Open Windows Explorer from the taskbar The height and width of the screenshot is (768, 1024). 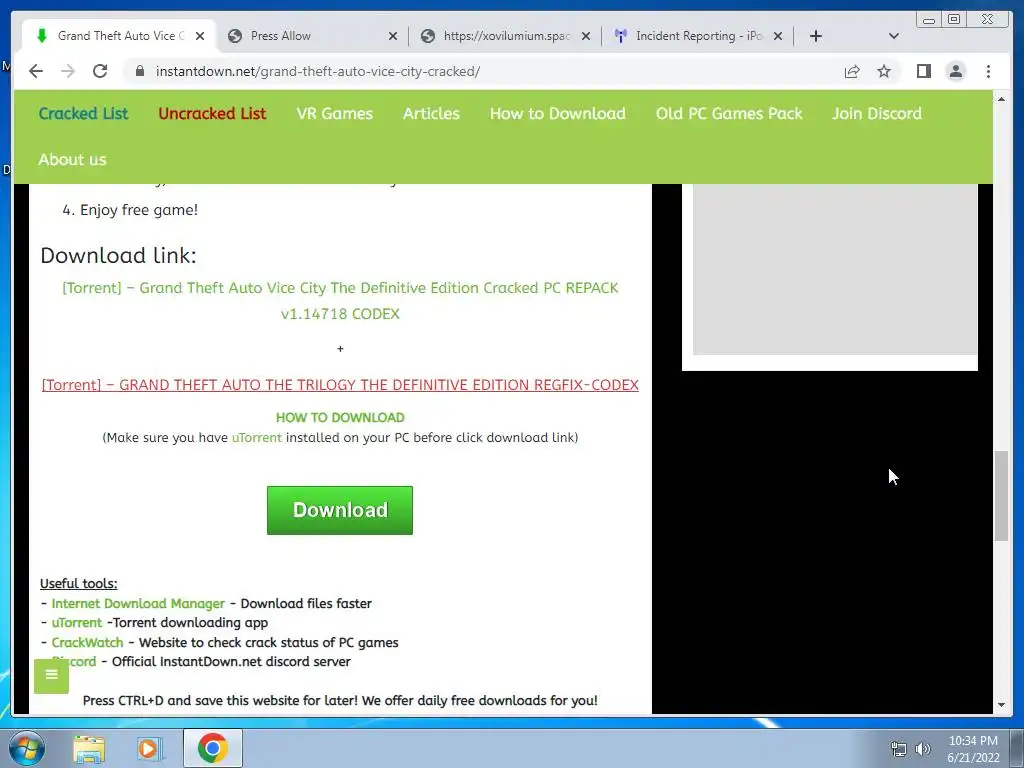coord(89,748)
